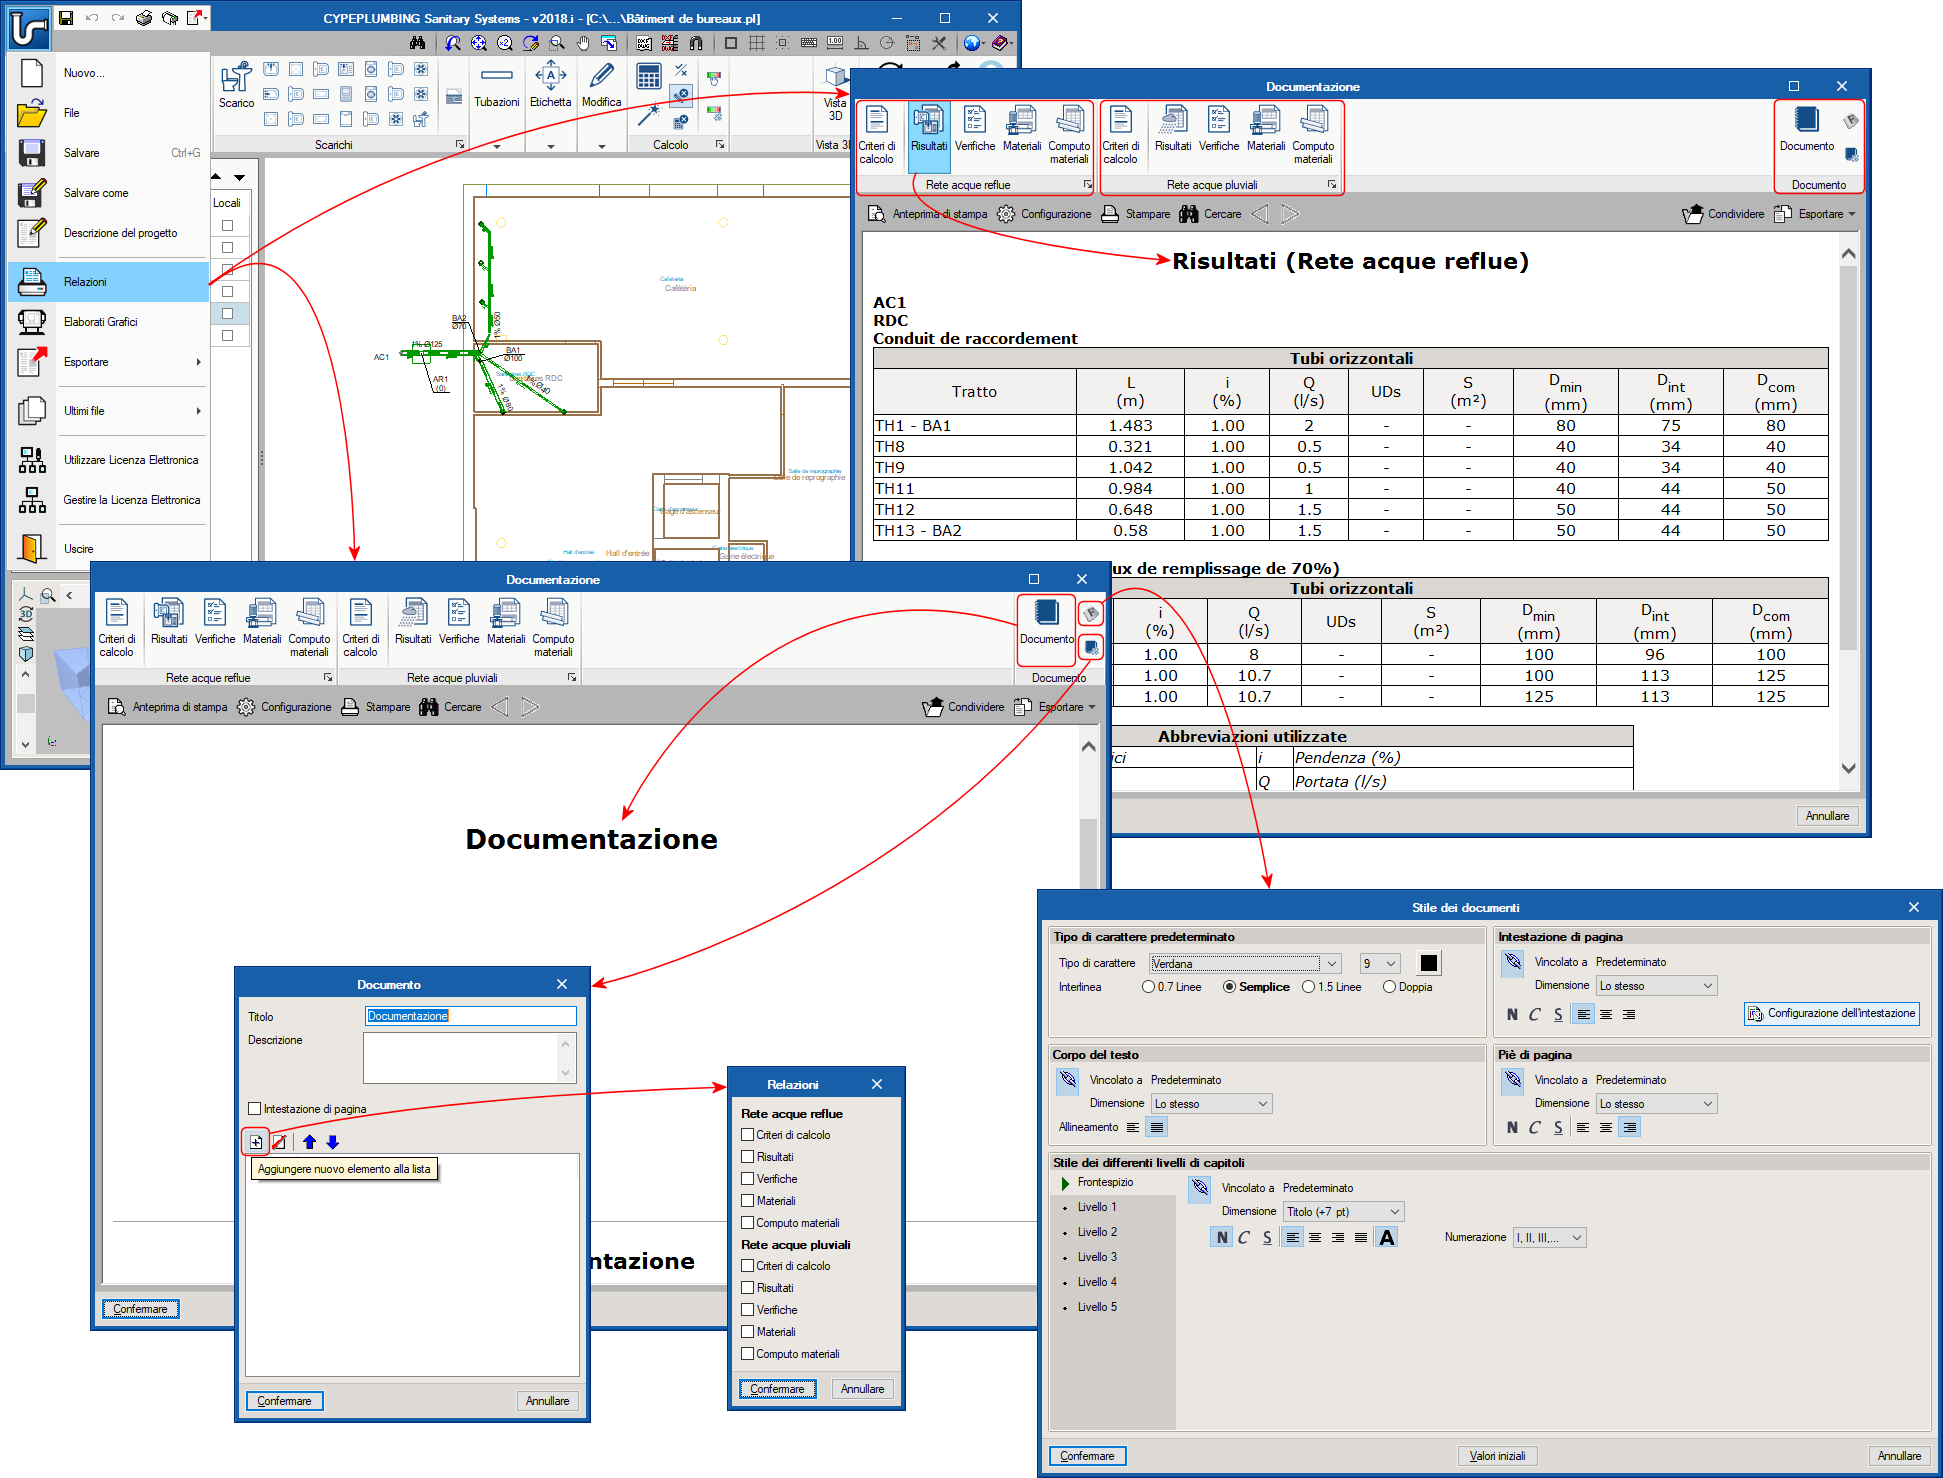The image size is (1943, 1478).
Task: Click the Salvare floppy icon in title bar
Action: [66, 18]
